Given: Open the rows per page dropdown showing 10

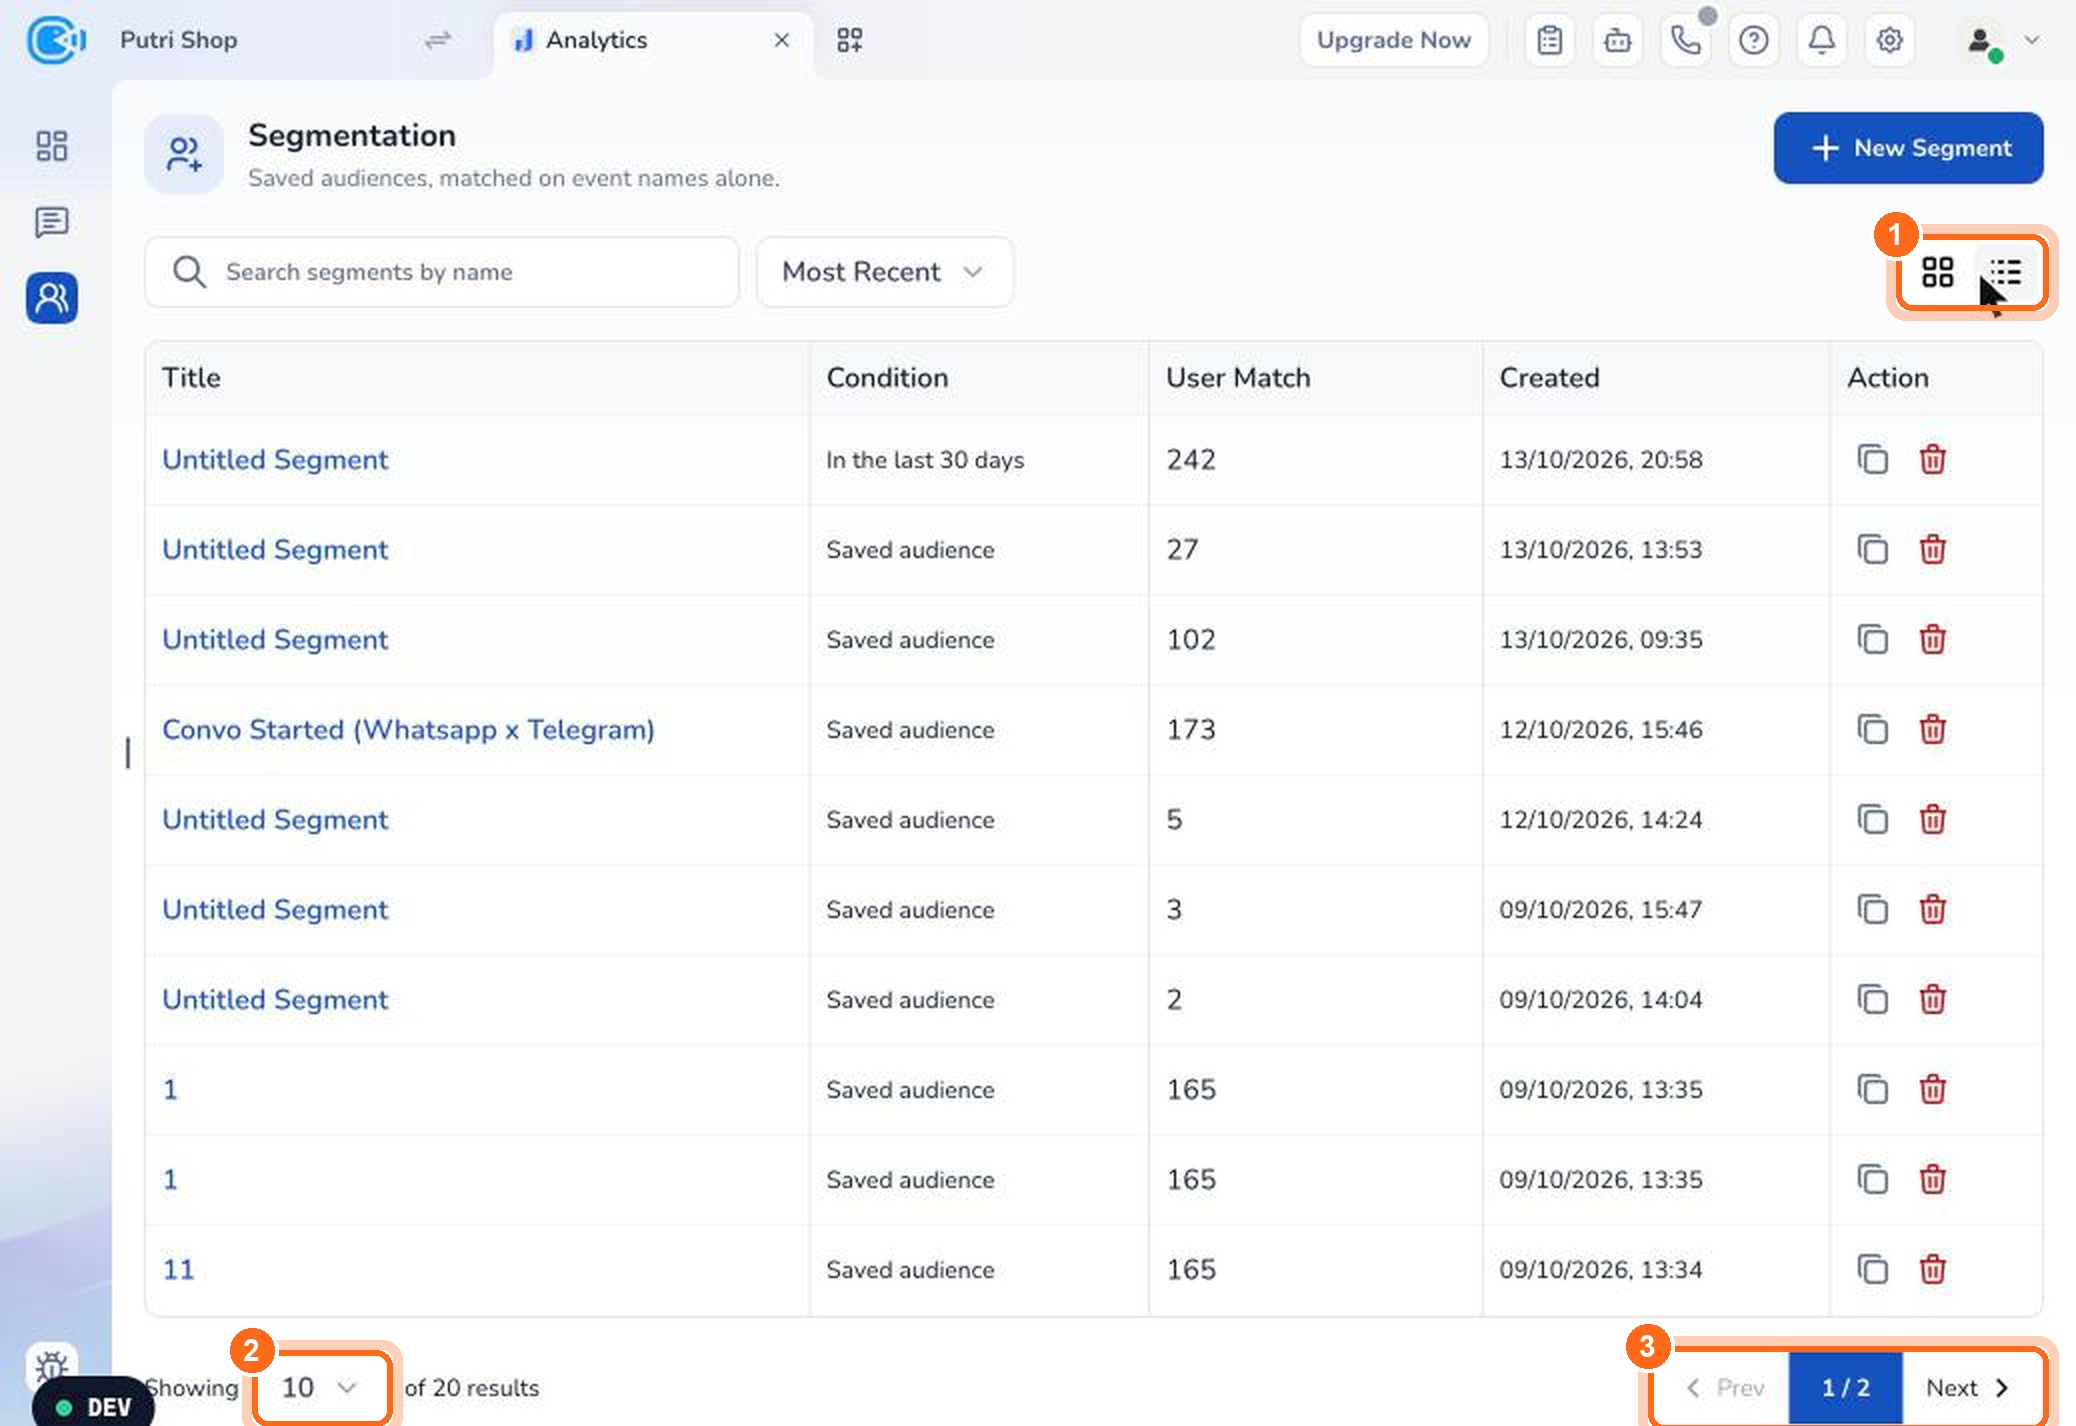Looking at the screenshot, I should click(x=320, y=1387).
